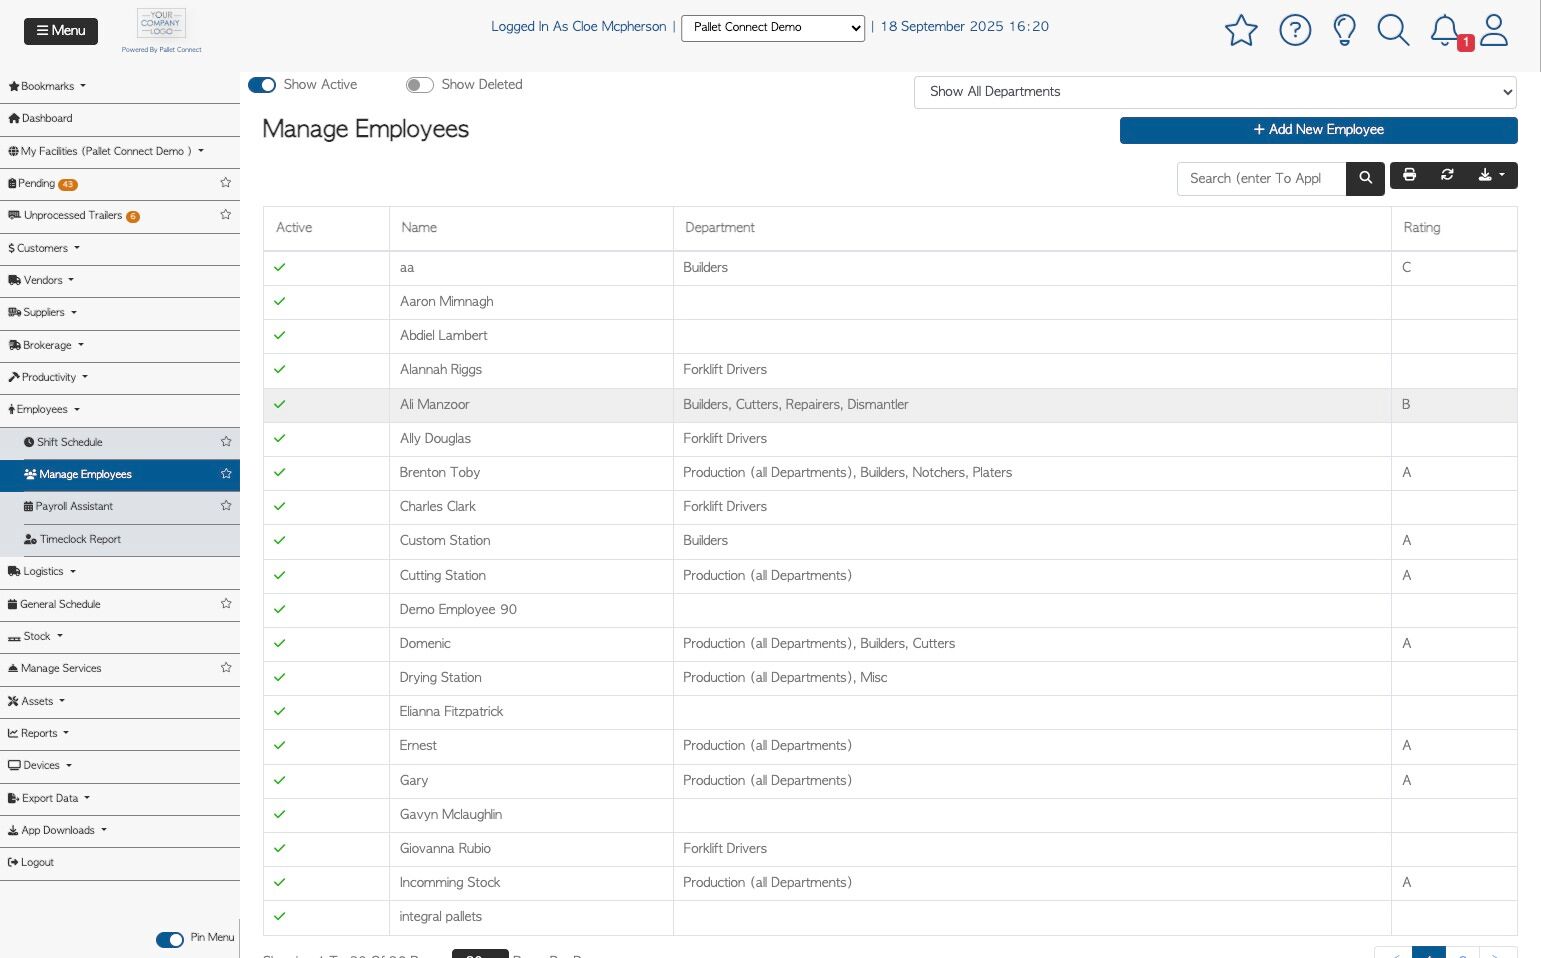Image resolution: width=1541 pixels, height=958 pixels.
Task: Refresh the employee table
Action: (x=1447, y=175)
